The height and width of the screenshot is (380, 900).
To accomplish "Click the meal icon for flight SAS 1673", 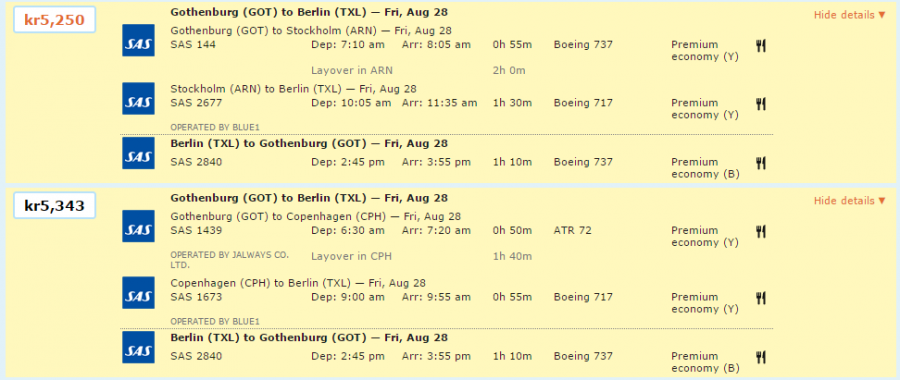I will [761, 298].
